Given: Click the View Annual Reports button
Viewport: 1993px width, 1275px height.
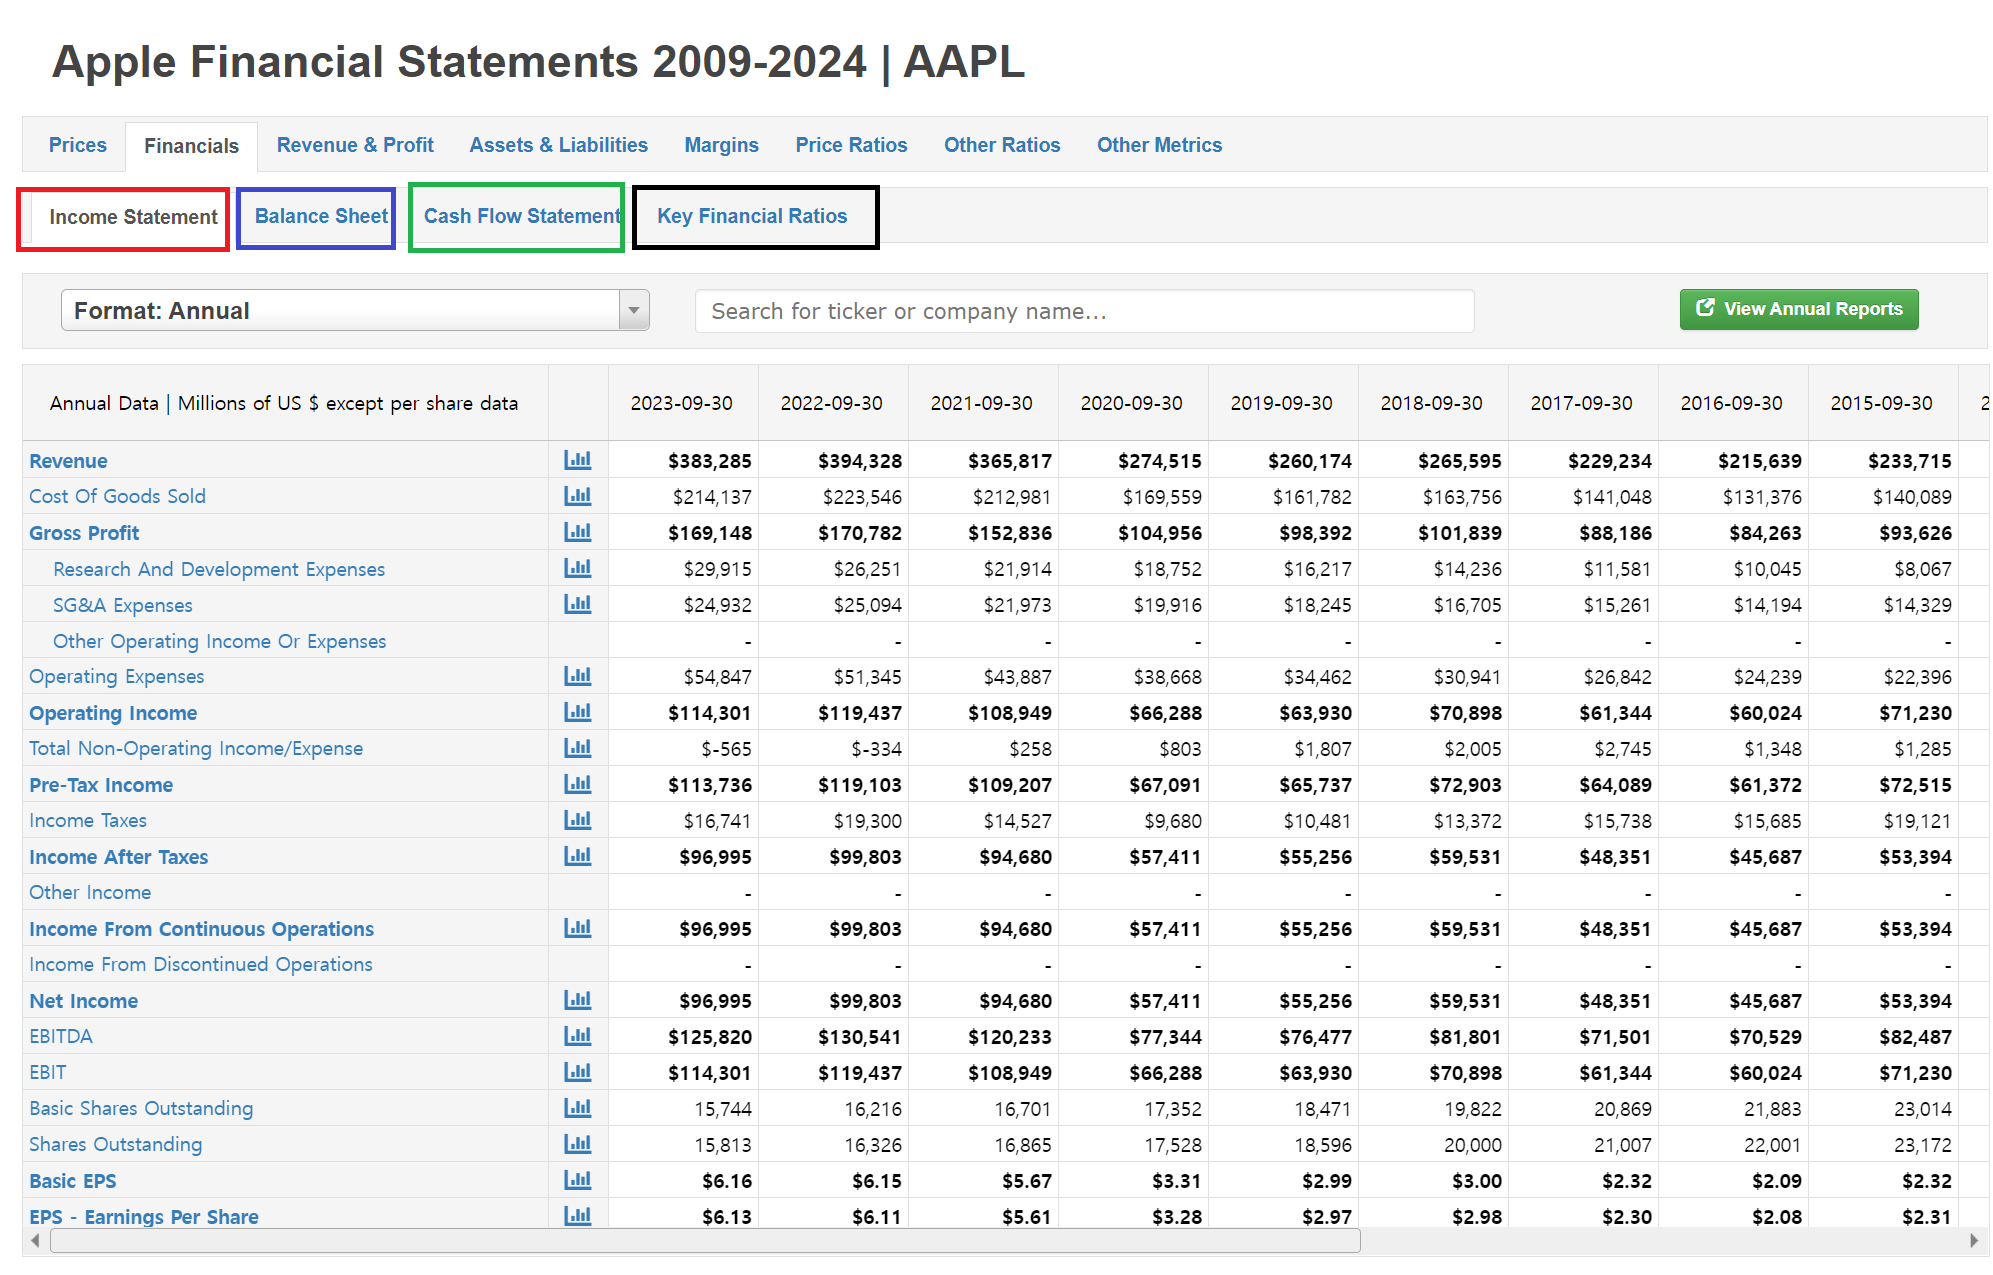Looking at the screenshot, I should pos(1798,309).
